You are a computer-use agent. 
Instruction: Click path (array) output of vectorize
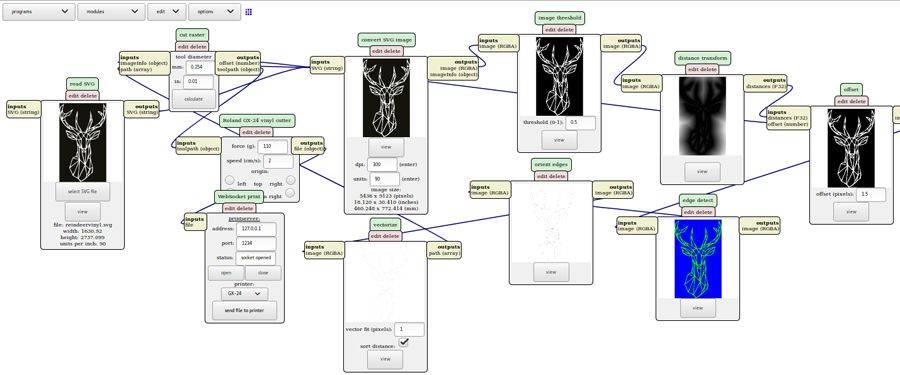tap(444, 253)
